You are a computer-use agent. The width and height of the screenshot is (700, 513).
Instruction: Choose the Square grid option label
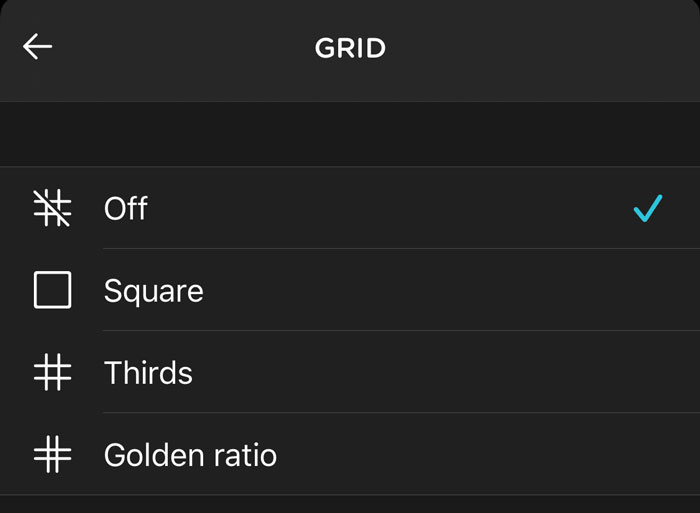click(154, 291)
